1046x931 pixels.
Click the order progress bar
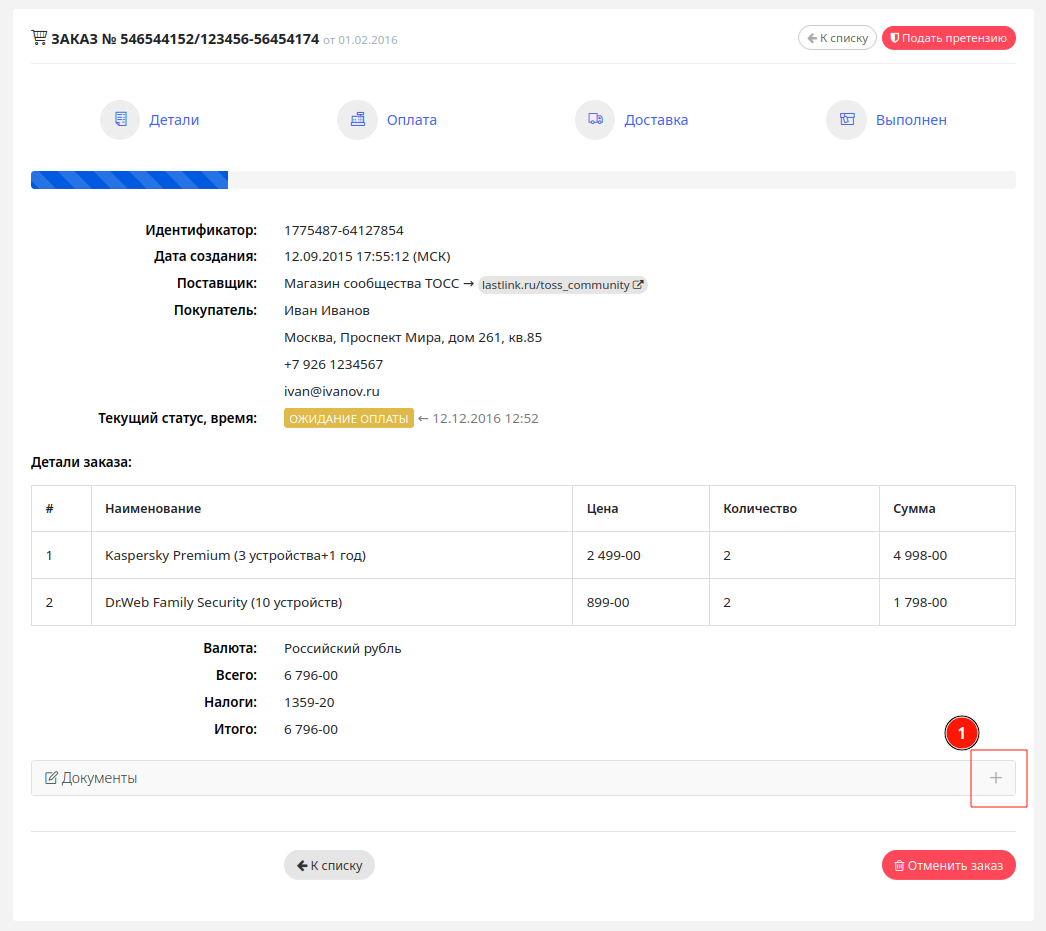pos(523,180)
